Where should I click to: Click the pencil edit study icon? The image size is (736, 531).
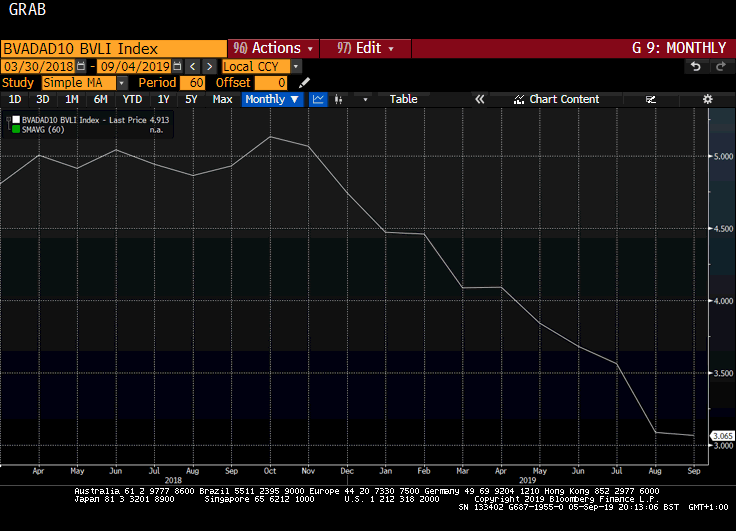[x=304, y=83]
